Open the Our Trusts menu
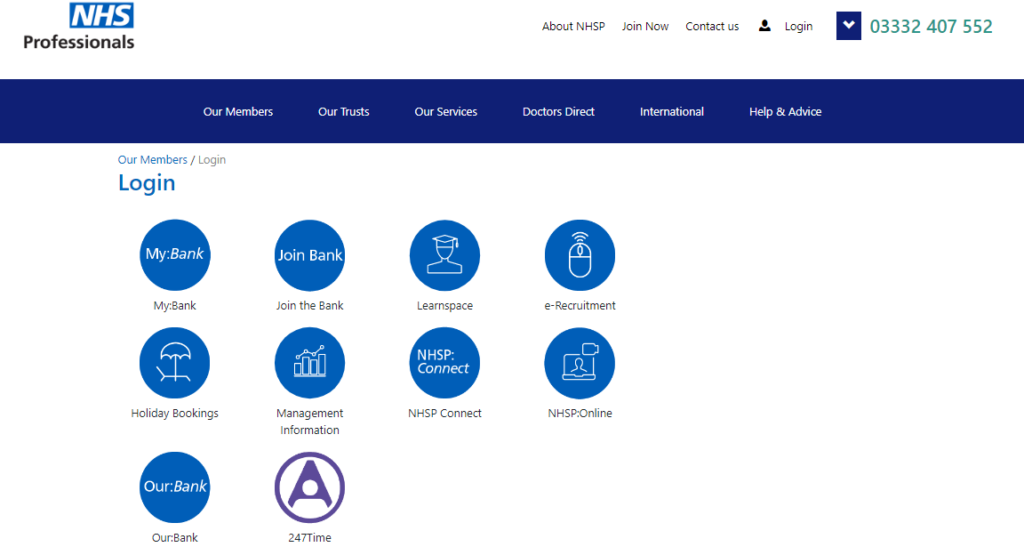1024x547 pixels. coord(344,112)
